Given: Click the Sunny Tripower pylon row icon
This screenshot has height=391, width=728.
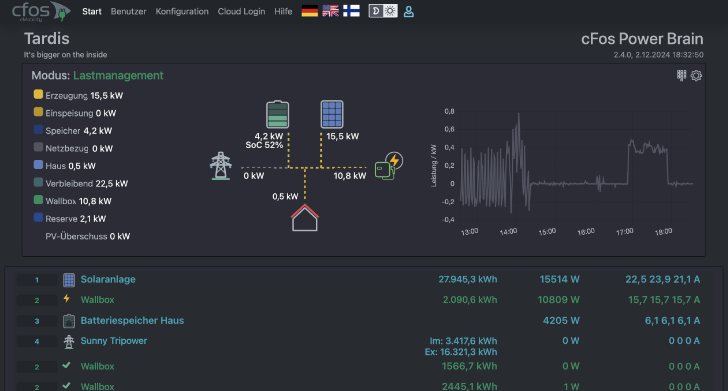Looking at the screenshot, I should point(69,342).
